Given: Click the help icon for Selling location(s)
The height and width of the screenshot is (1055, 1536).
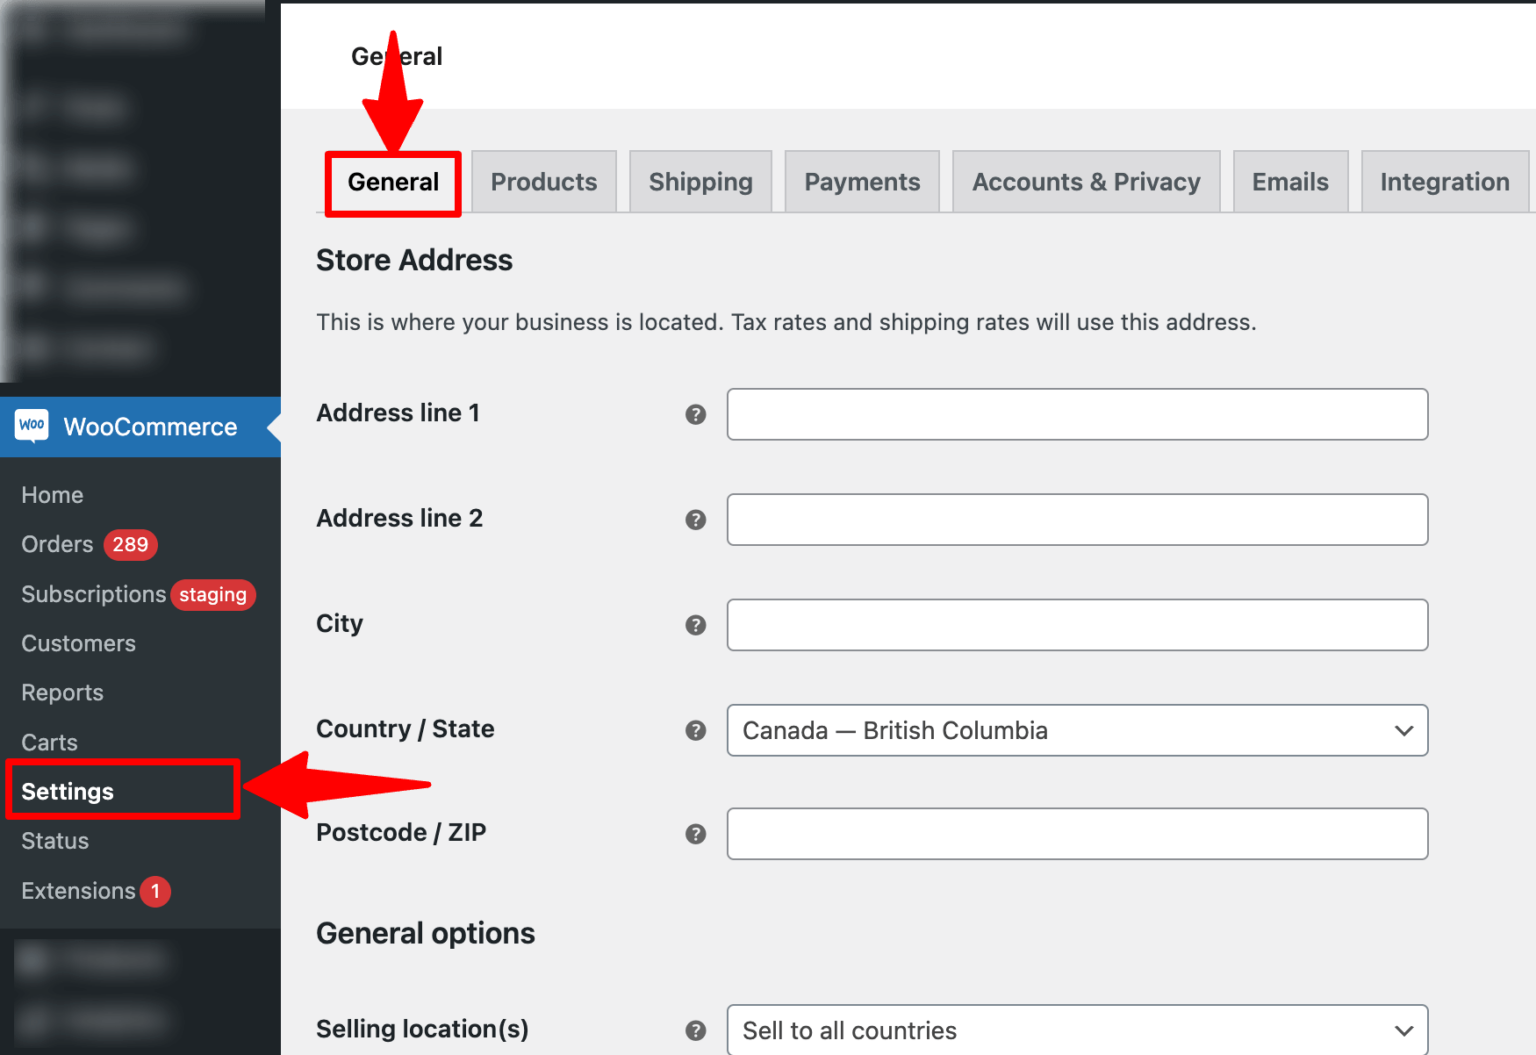Looking at the screenshot, I should pyautogui.click(x=696, y=1029).
